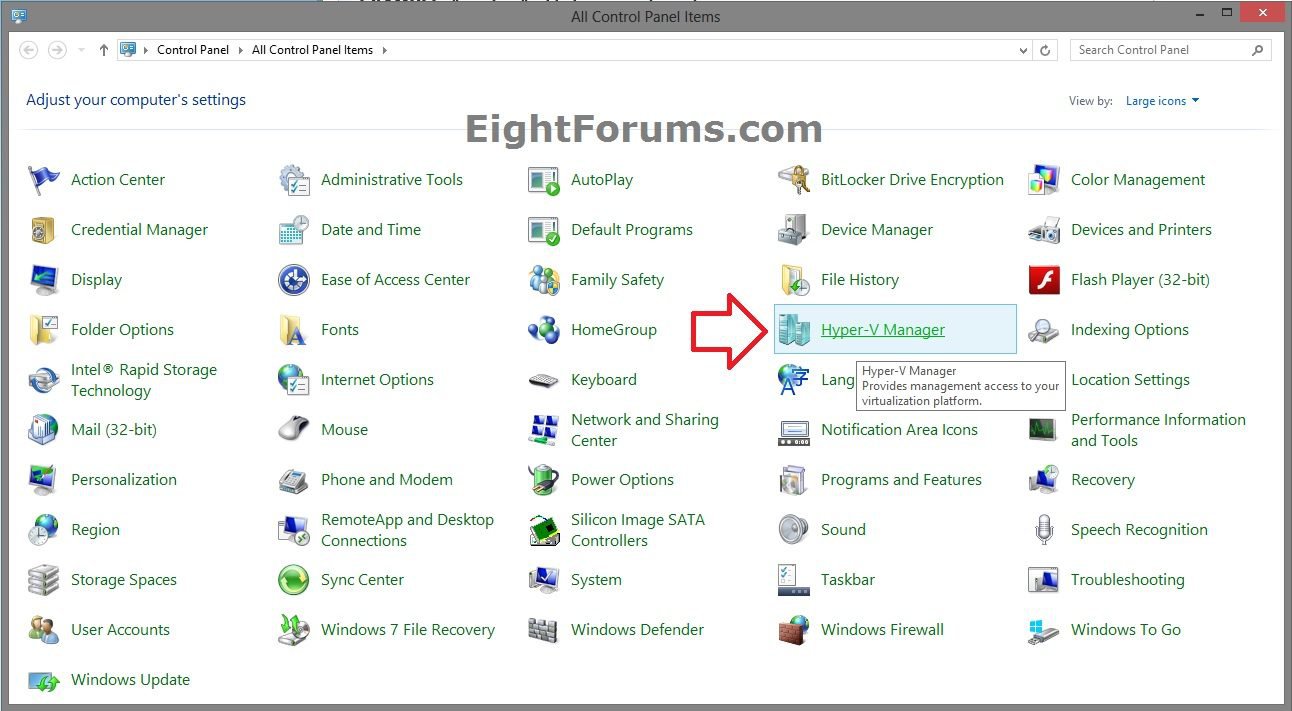Click the 'Control Panel' breadcrumb segment
1292x711 pixels.
[x=193, y=50]
